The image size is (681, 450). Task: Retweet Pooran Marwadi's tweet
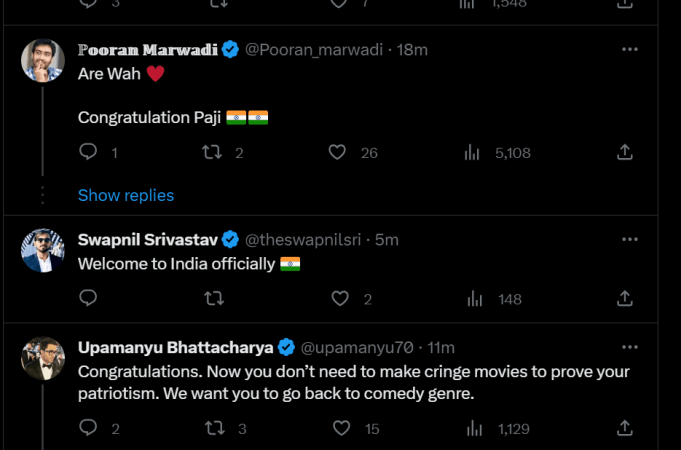pyautogui.click(x=211, y=153)
